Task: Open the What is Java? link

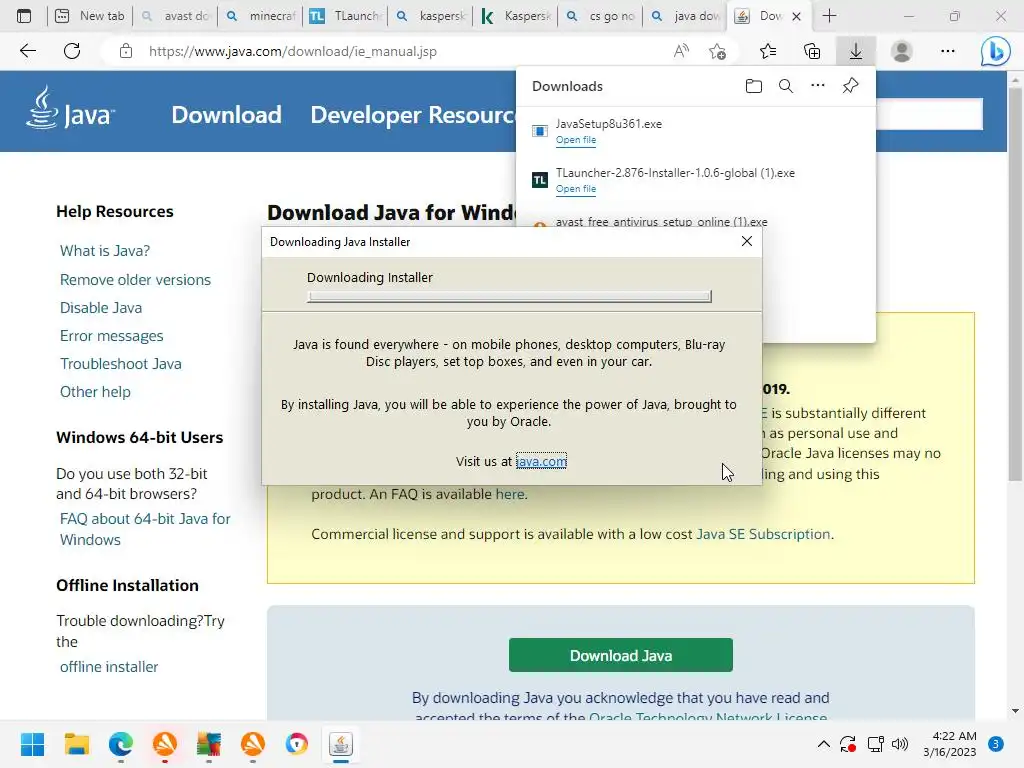Action: 105,251
